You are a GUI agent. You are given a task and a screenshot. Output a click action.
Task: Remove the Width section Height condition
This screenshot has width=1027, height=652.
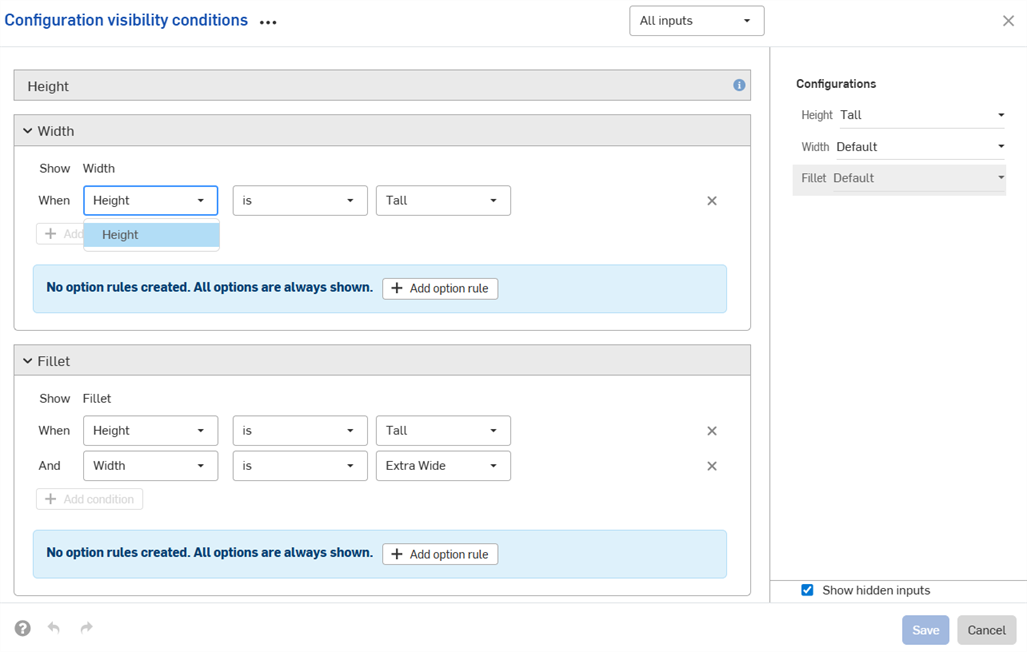[712, 201]
